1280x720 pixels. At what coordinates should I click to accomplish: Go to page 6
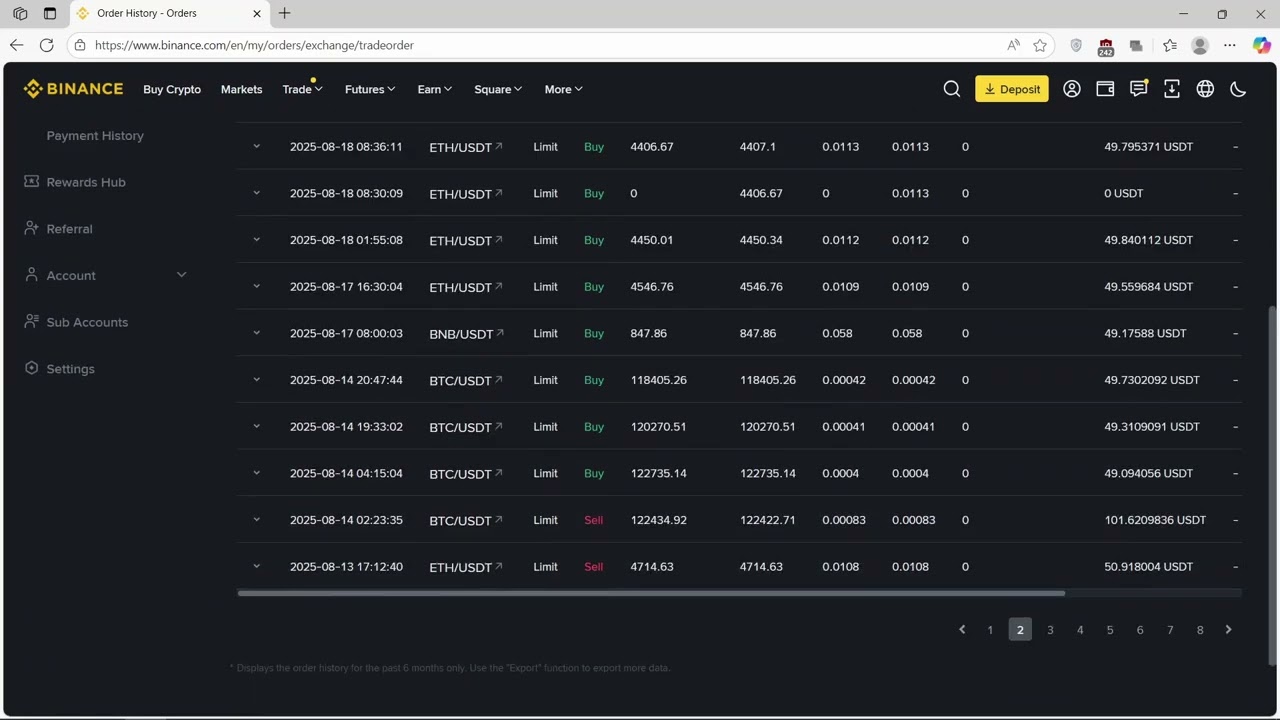(x=1140, y=629)
